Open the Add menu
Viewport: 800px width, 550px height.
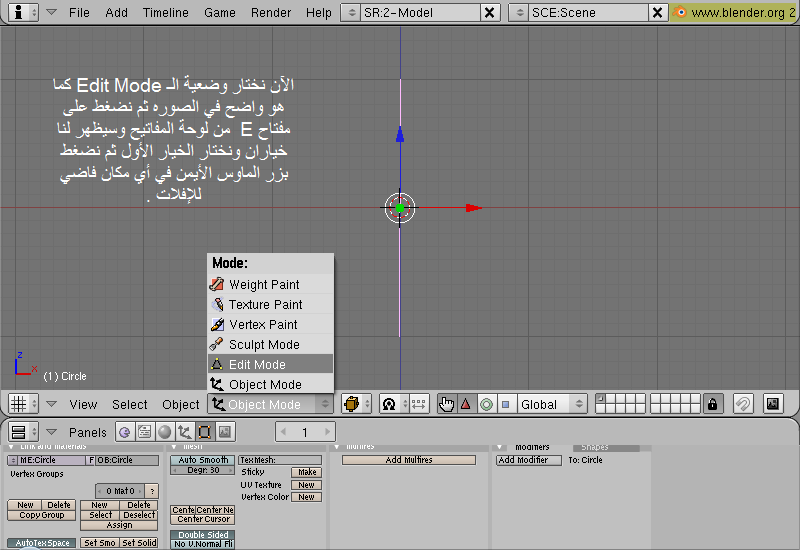click(x=116, y=12)
